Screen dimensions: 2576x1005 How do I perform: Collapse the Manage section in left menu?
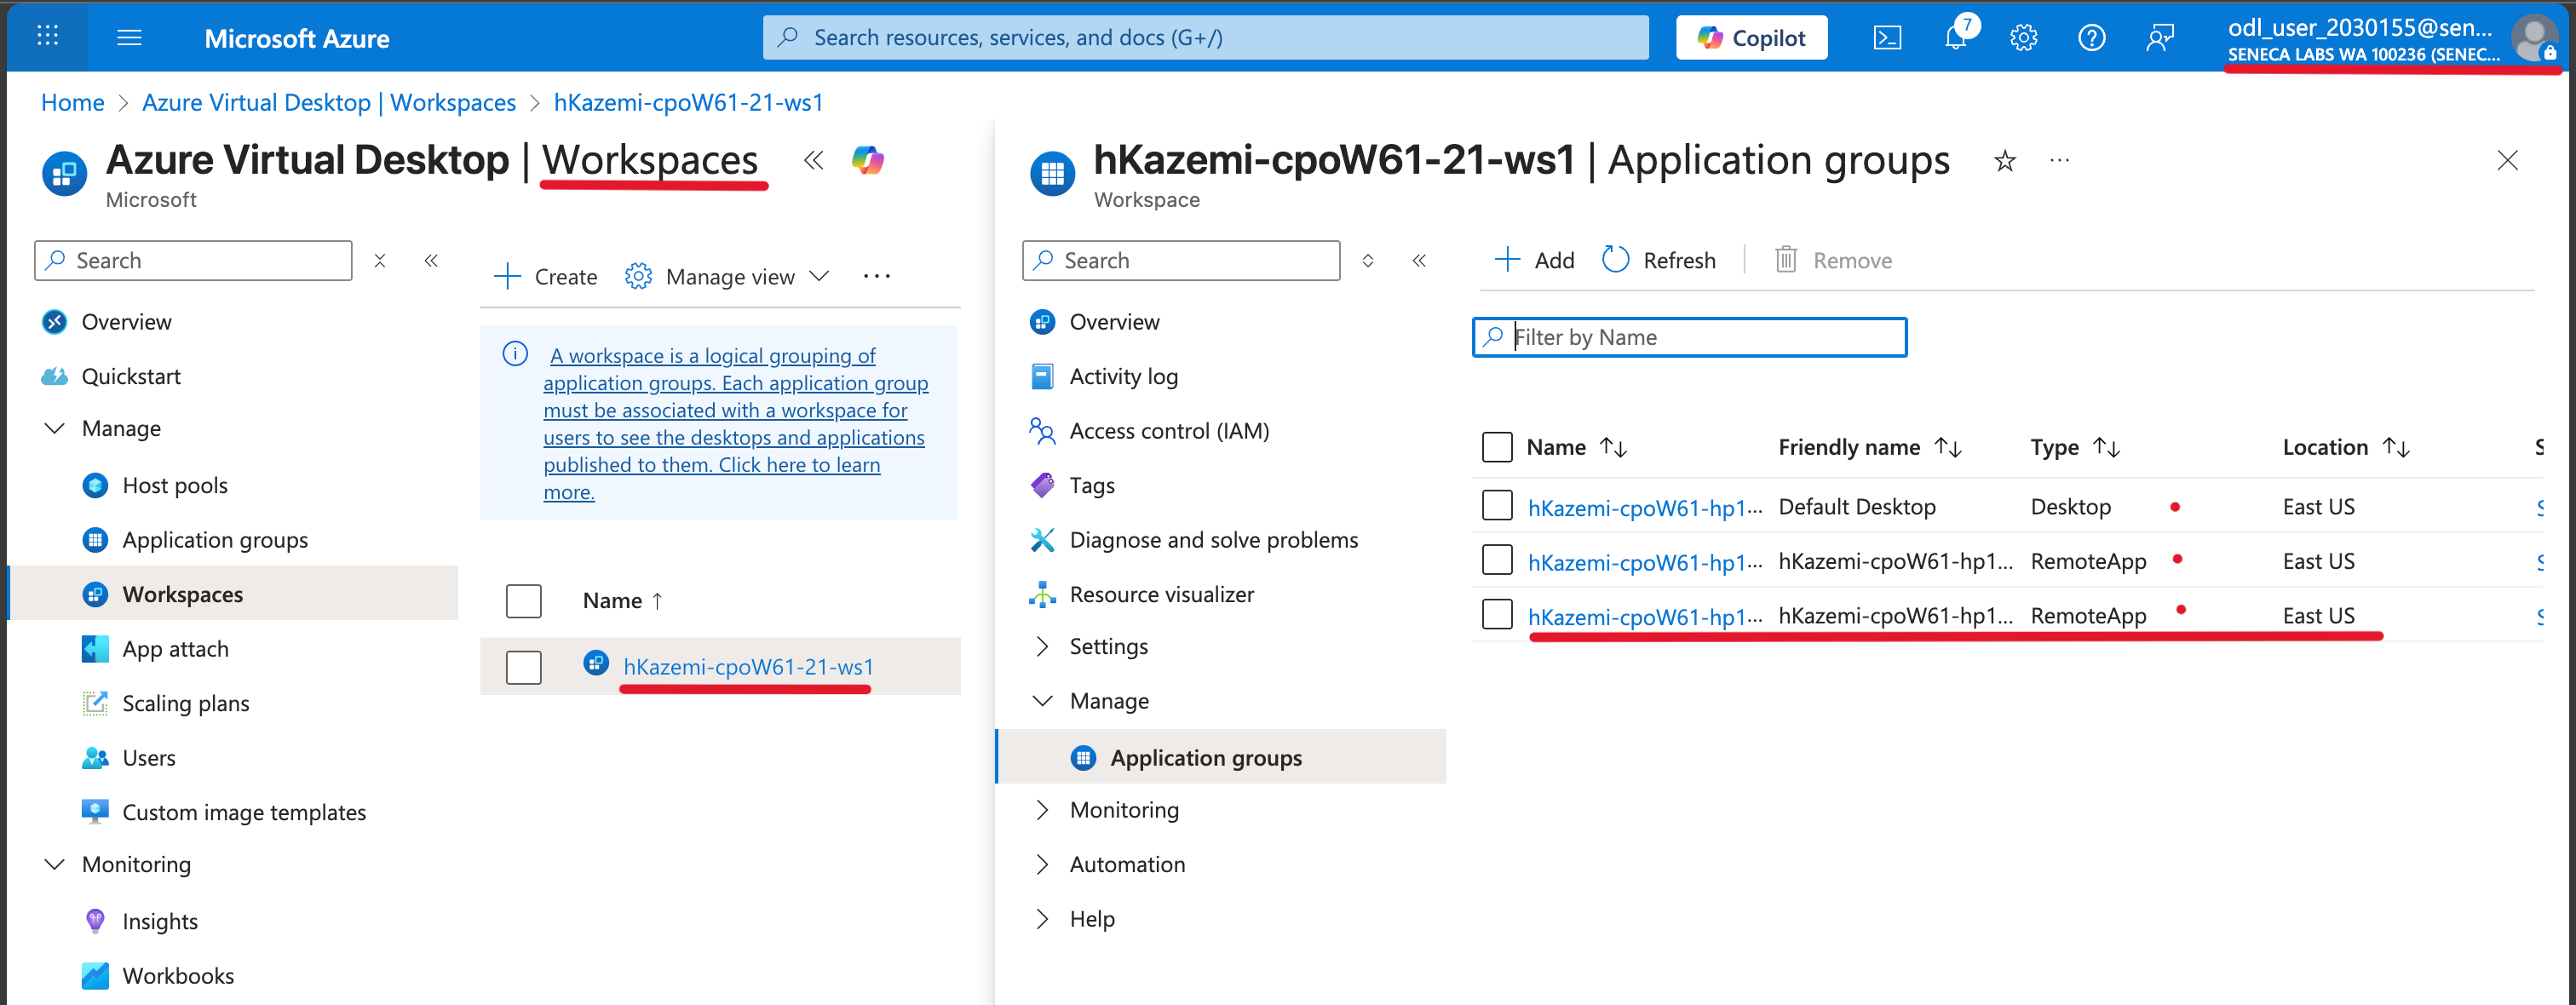click(x=55, y=428)
